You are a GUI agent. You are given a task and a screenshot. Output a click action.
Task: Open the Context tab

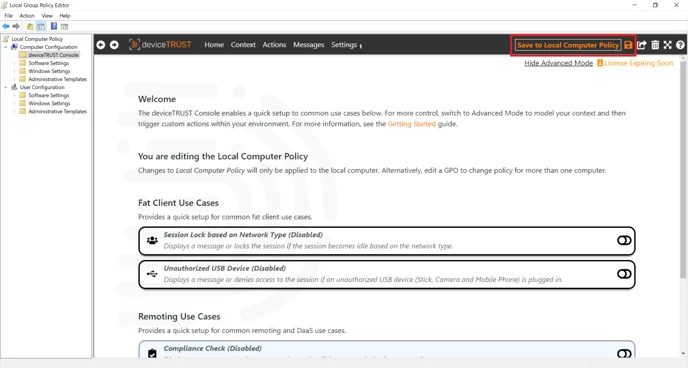point(243,45)
